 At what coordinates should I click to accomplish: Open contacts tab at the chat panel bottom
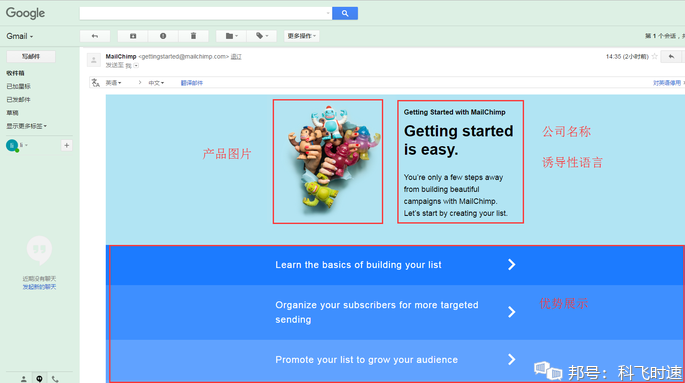coord(24,379)
